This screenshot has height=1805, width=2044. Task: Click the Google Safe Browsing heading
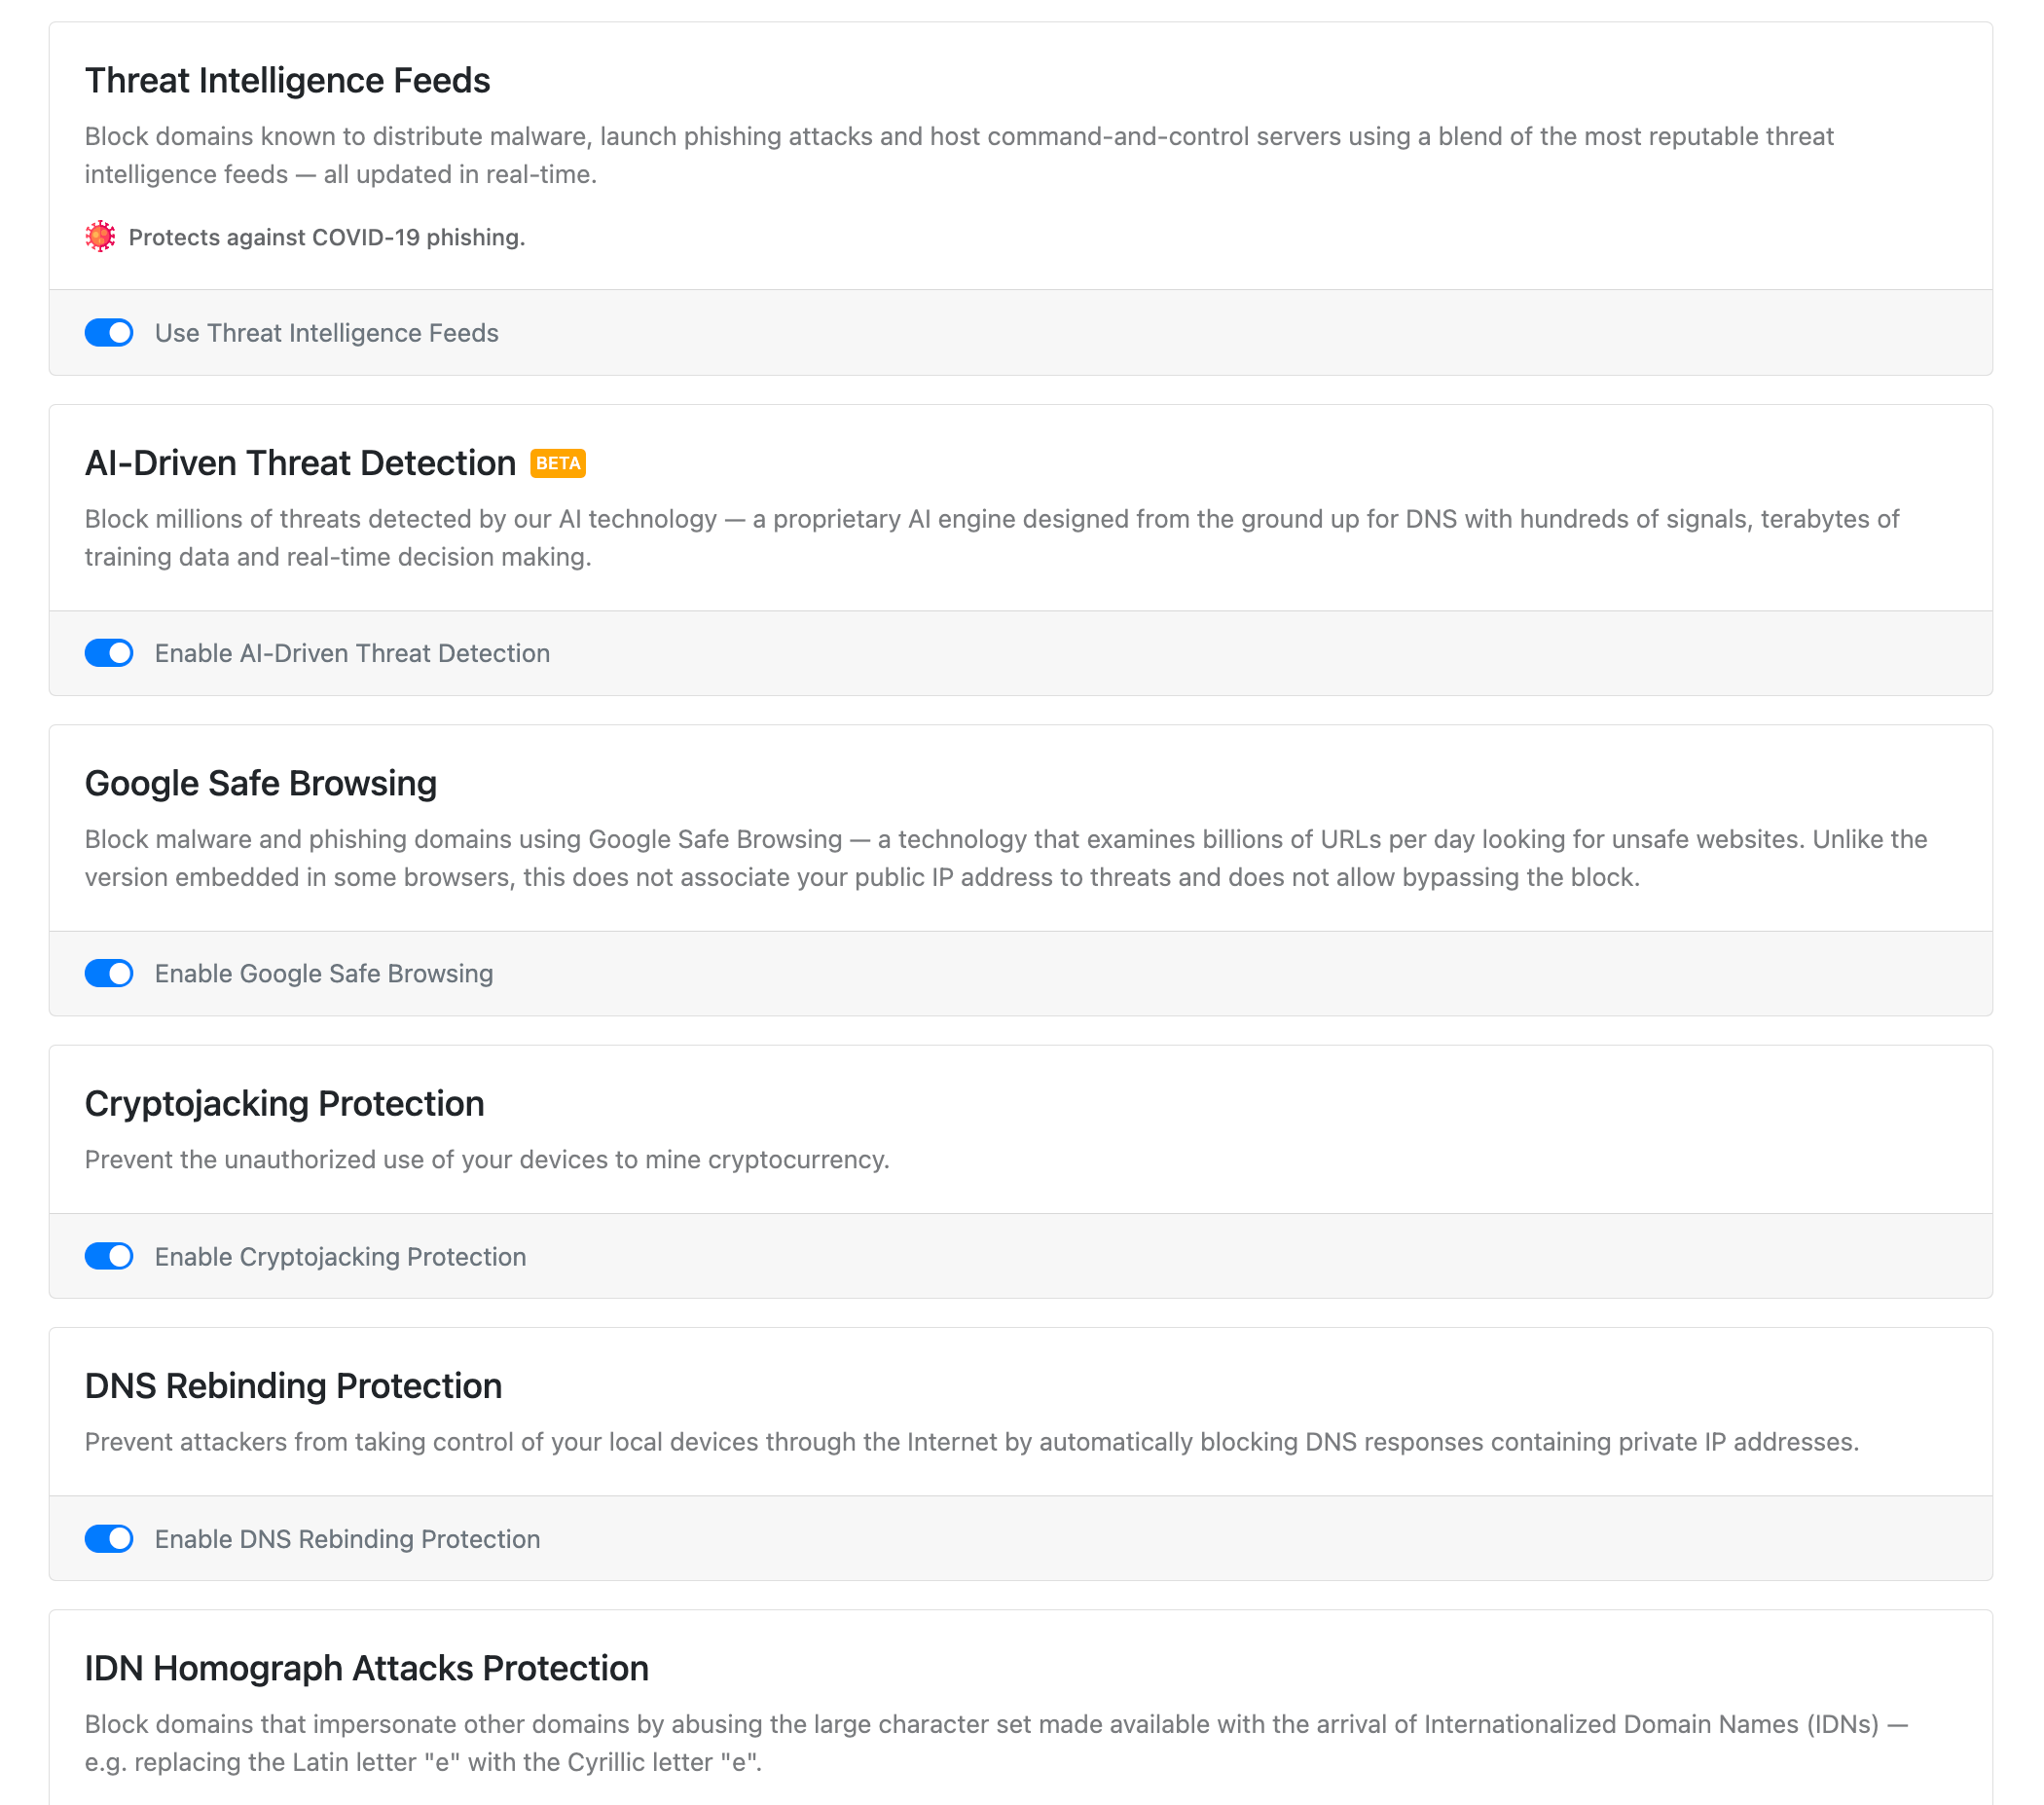point(261,783)
